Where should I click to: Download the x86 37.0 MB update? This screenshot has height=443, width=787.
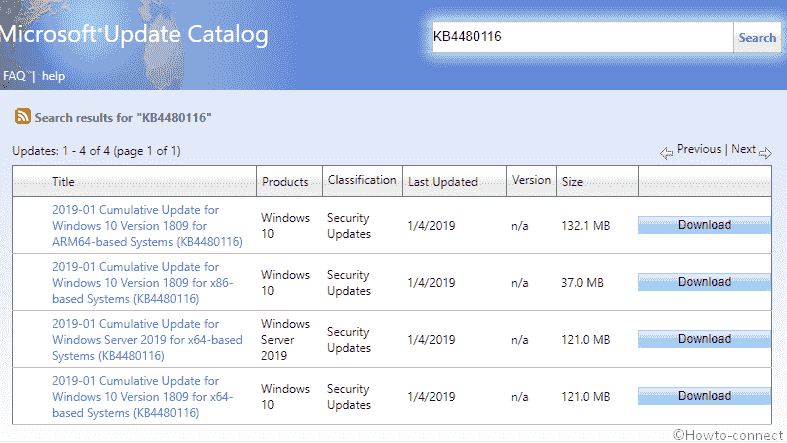704,282
